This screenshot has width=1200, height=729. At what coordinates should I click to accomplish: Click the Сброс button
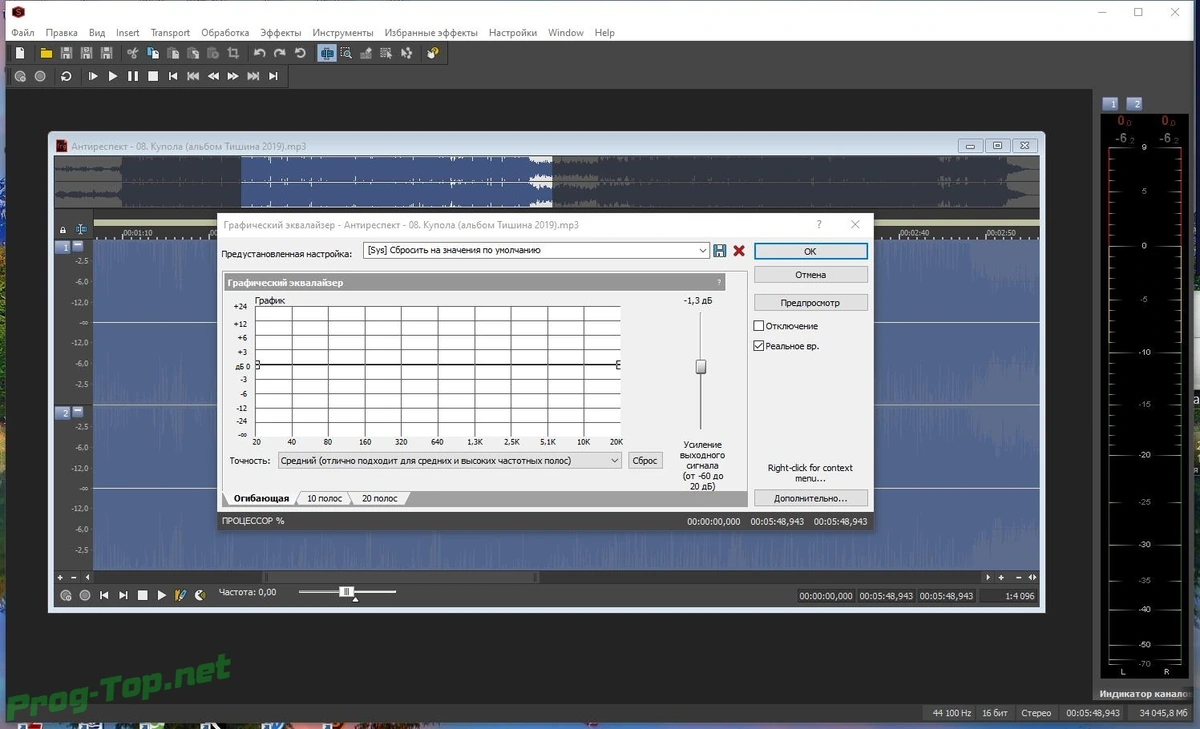(645, 460)
